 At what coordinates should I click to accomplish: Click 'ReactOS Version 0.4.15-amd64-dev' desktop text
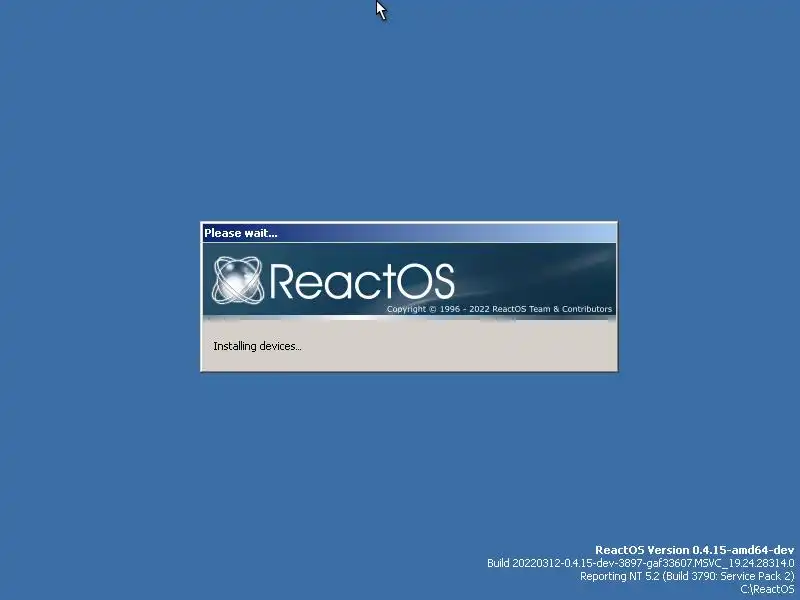tap(694, 550)
